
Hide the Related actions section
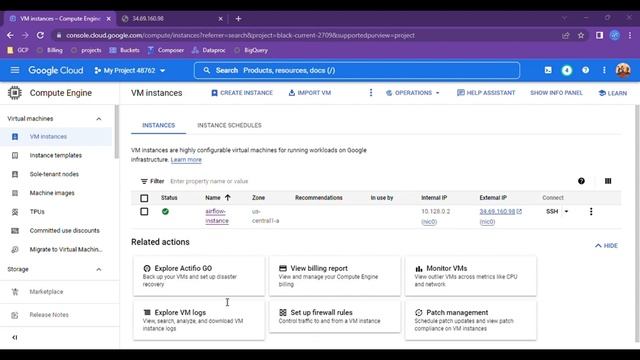point(606,245)
